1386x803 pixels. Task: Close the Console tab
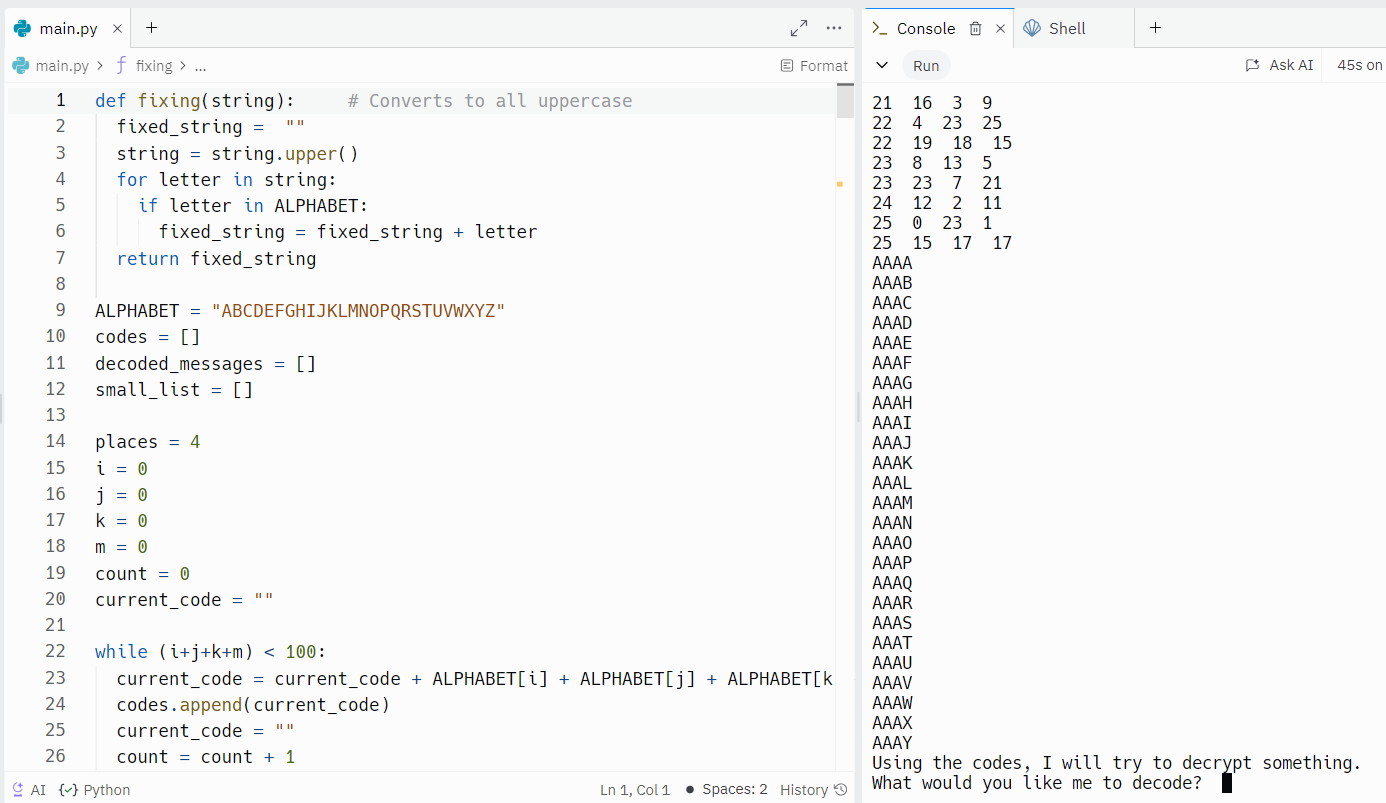(x=999, y=29)
